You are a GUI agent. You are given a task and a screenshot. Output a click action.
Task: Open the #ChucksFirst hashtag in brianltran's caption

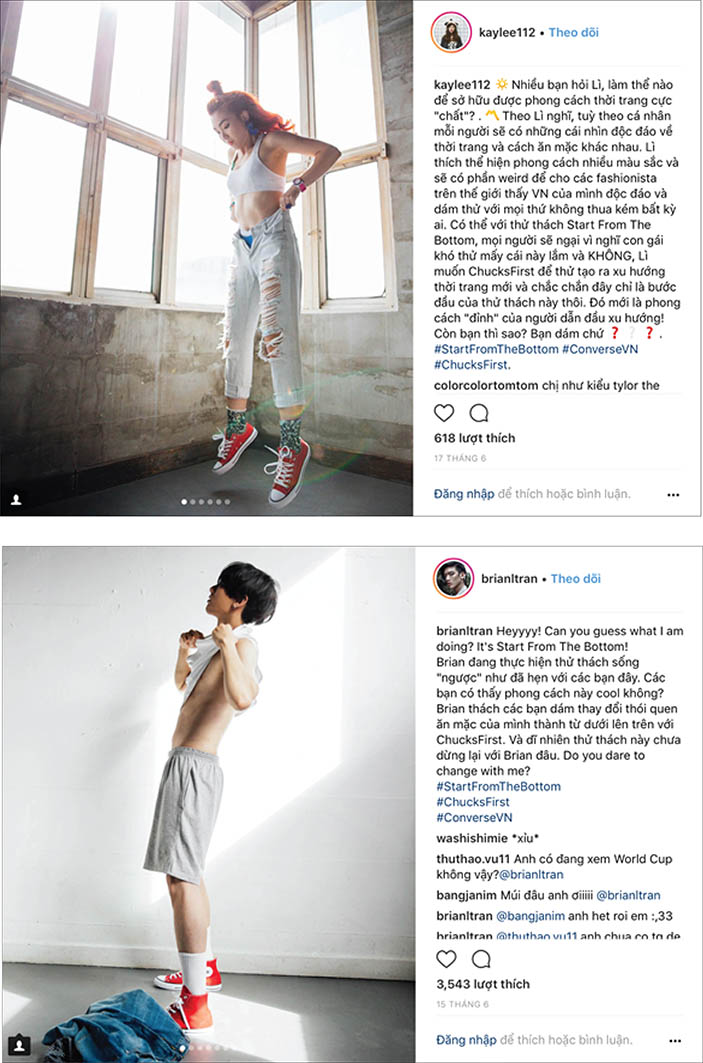pyautogui.click(x=473, y=802)
